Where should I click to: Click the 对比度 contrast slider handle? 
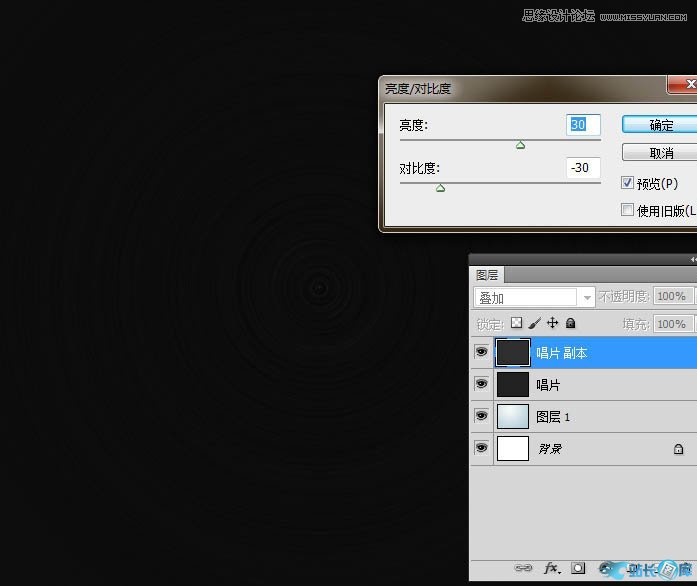[x=440, y=188]
